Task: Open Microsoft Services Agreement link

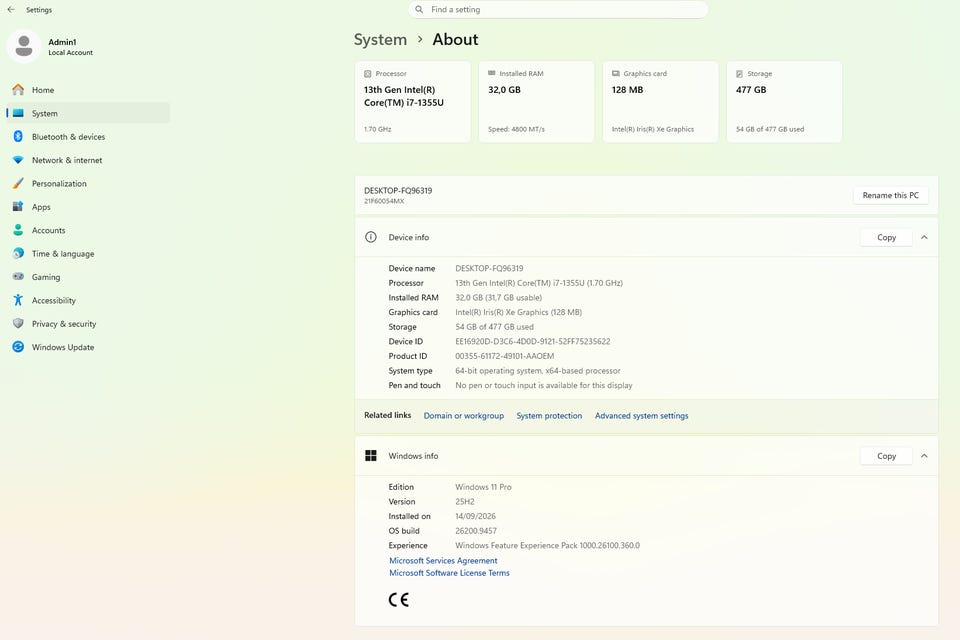Action: (x=443, y=560)
